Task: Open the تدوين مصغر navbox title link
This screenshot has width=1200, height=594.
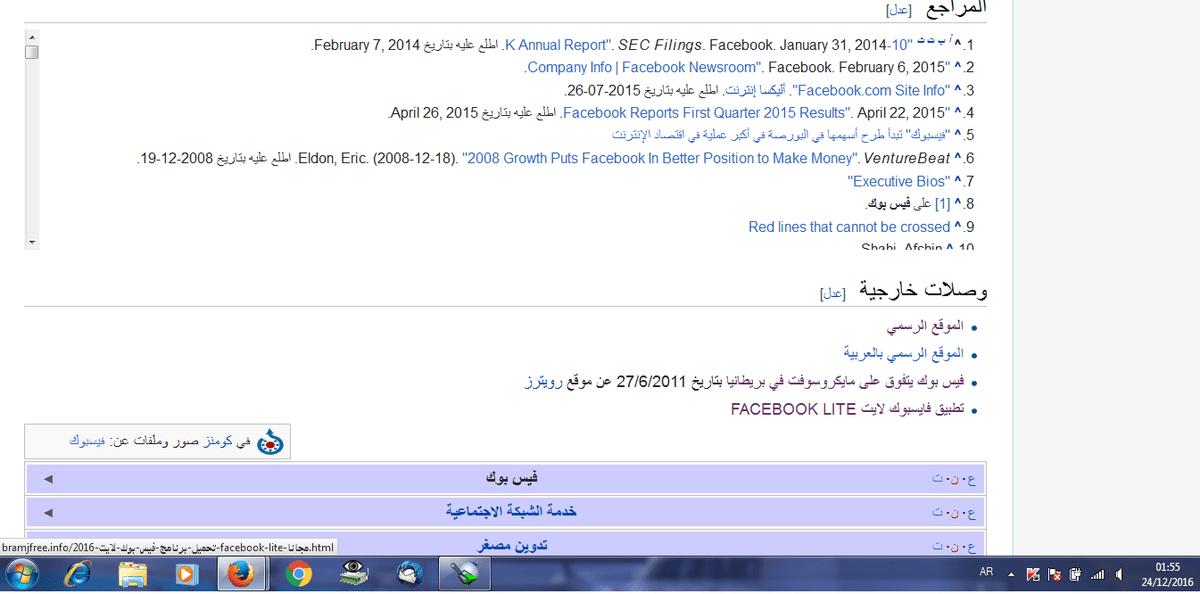Action: tap(513, 545)
